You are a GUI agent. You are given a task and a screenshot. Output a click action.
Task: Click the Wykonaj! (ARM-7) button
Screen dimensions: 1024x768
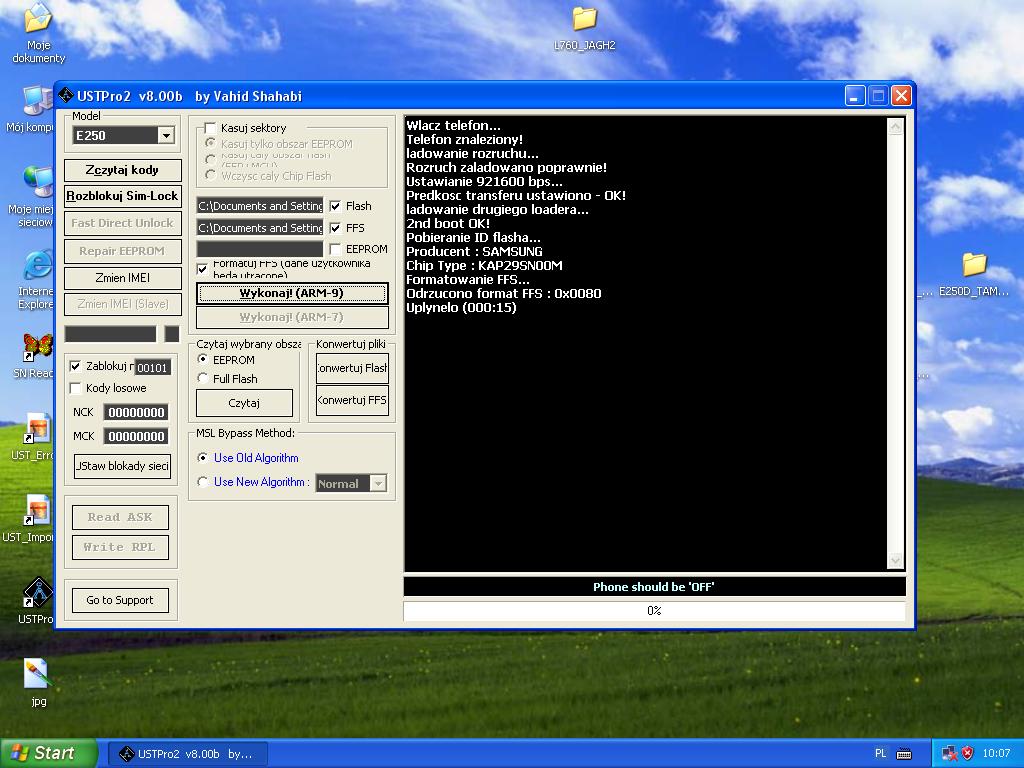[x=292, y=317]
